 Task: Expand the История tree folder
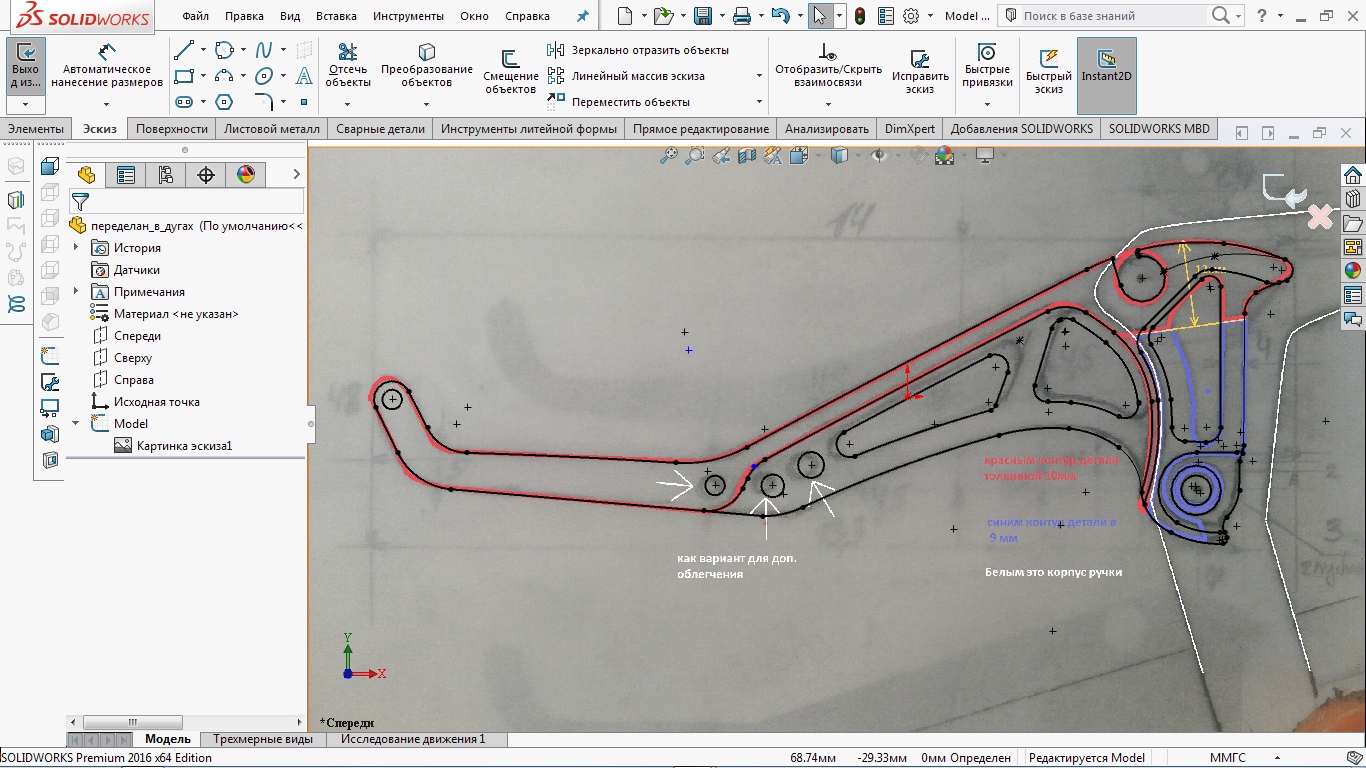[x=77, y=248]
